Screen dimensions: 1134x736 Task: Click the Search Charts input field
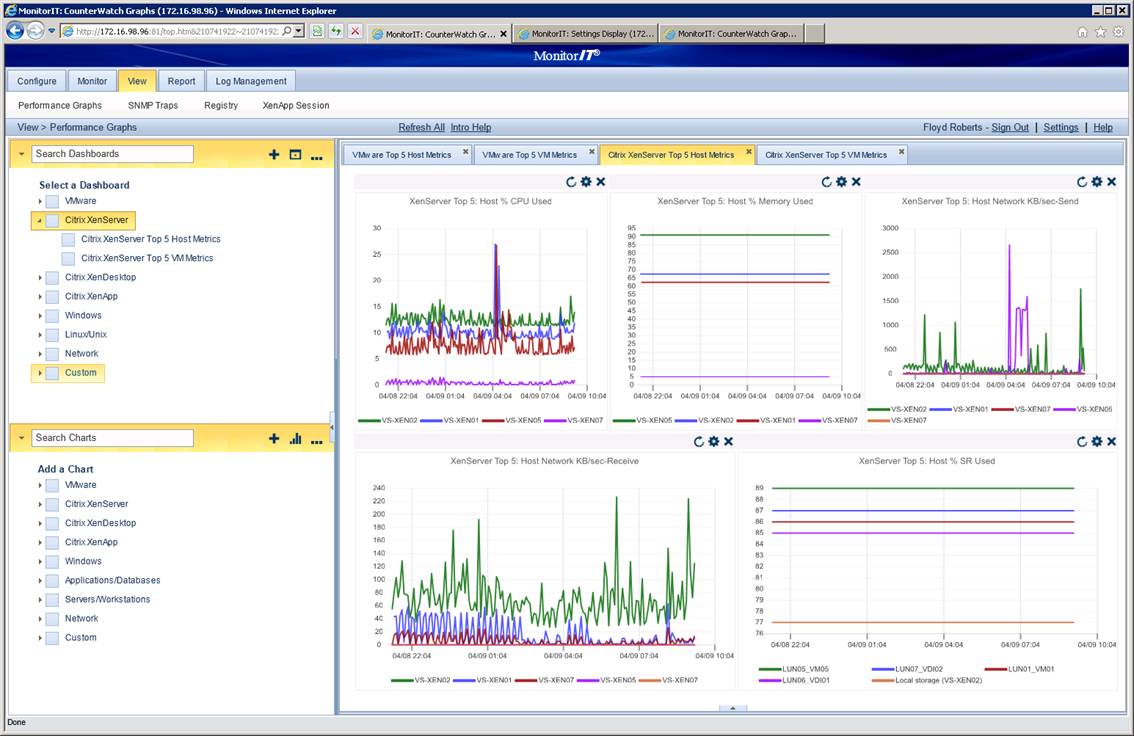click(x=112, y=438)
